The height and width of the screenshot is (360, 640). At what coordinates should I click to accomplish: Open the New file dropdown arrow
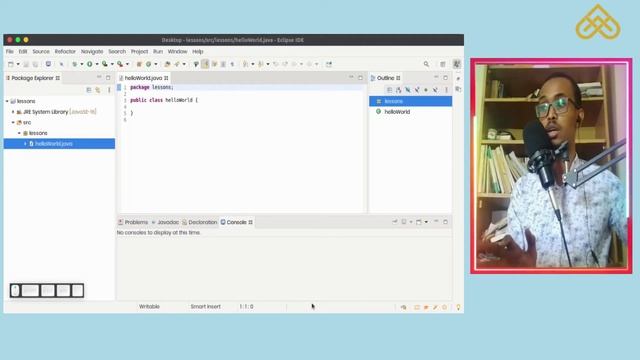point(18,64)
